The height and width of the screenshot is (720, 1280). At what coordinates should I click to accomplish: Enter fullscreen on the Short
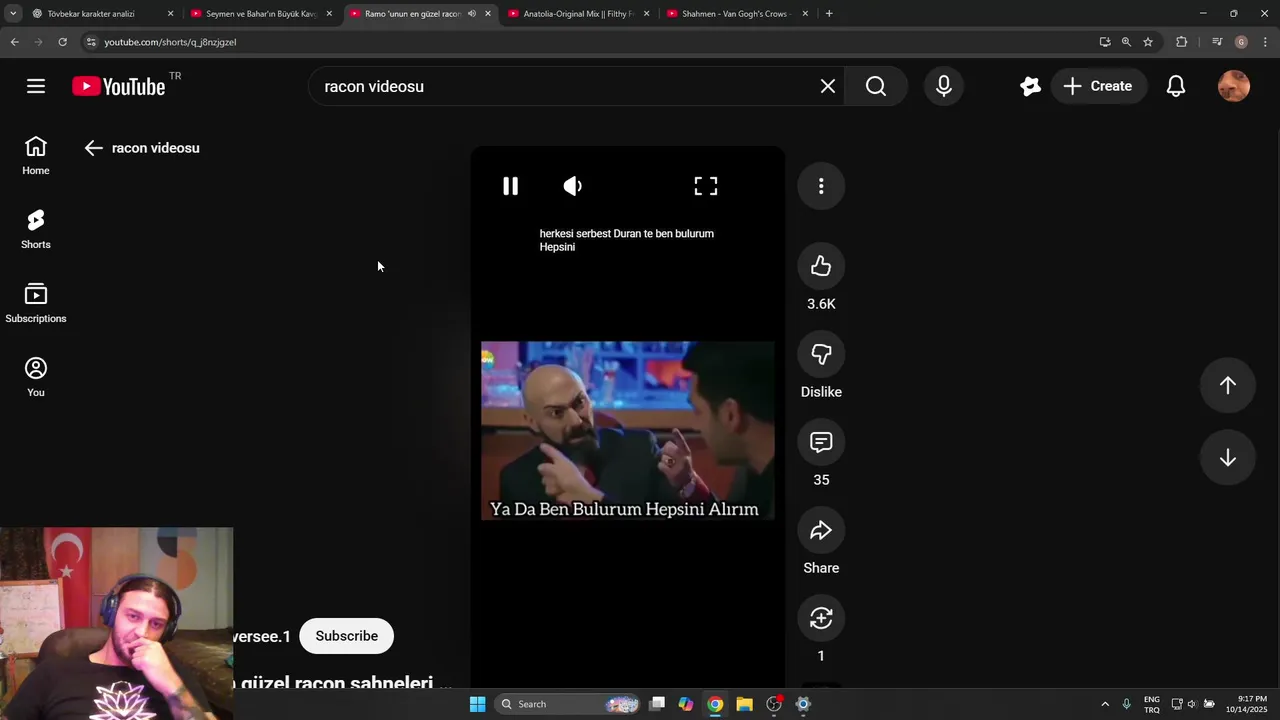click(x=706, y=186)
